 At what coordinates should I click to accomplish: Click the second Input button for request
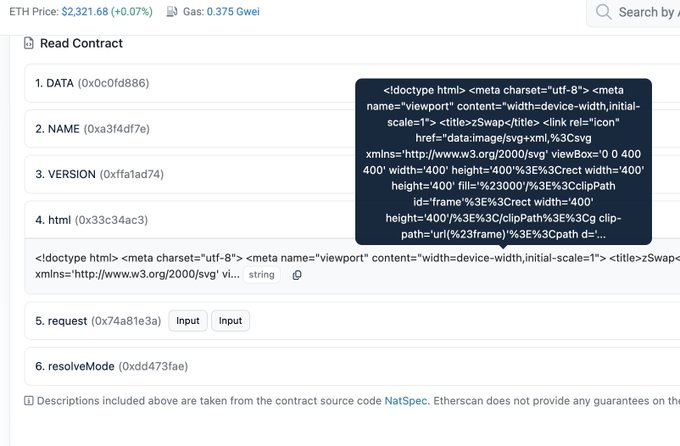pyautogui.click(x=230, y=320)
